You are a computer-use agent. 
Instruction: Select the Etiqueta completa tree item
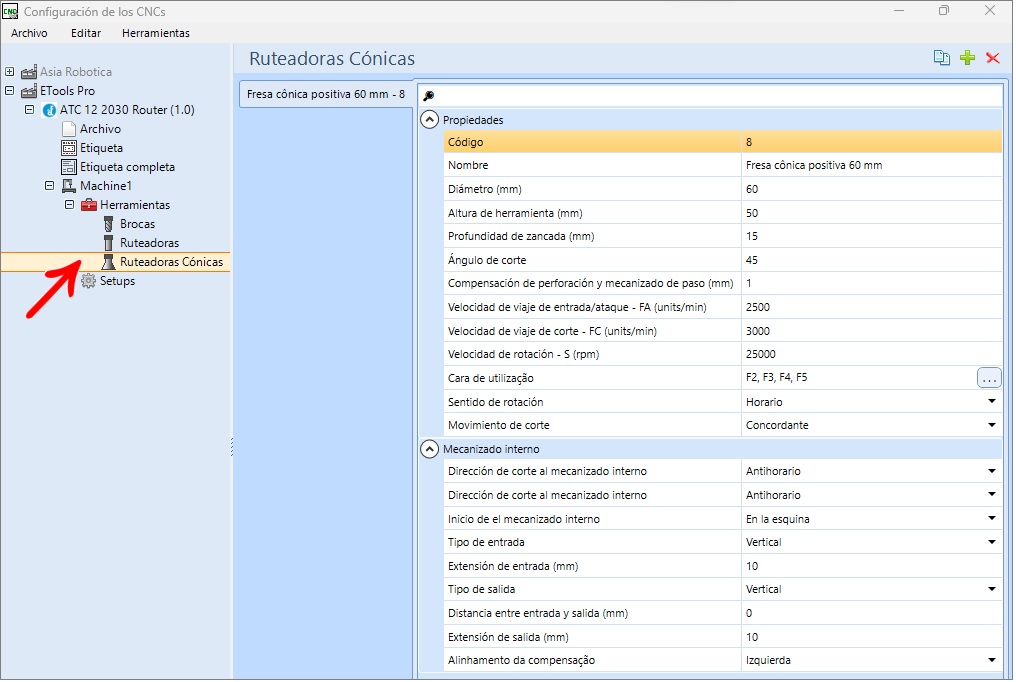(127, 167)
